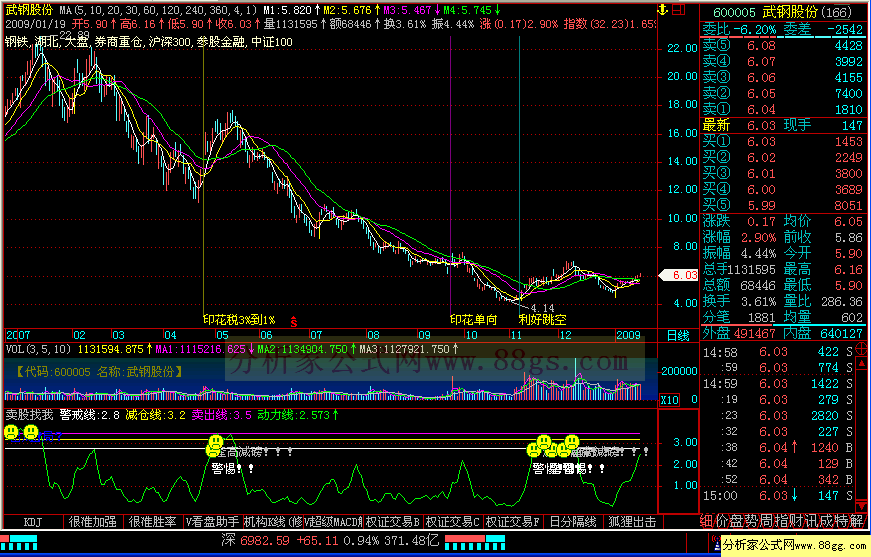The image size is (871, 557).
Task: Click the 最新 6.03 row
Action: [783, 126]
